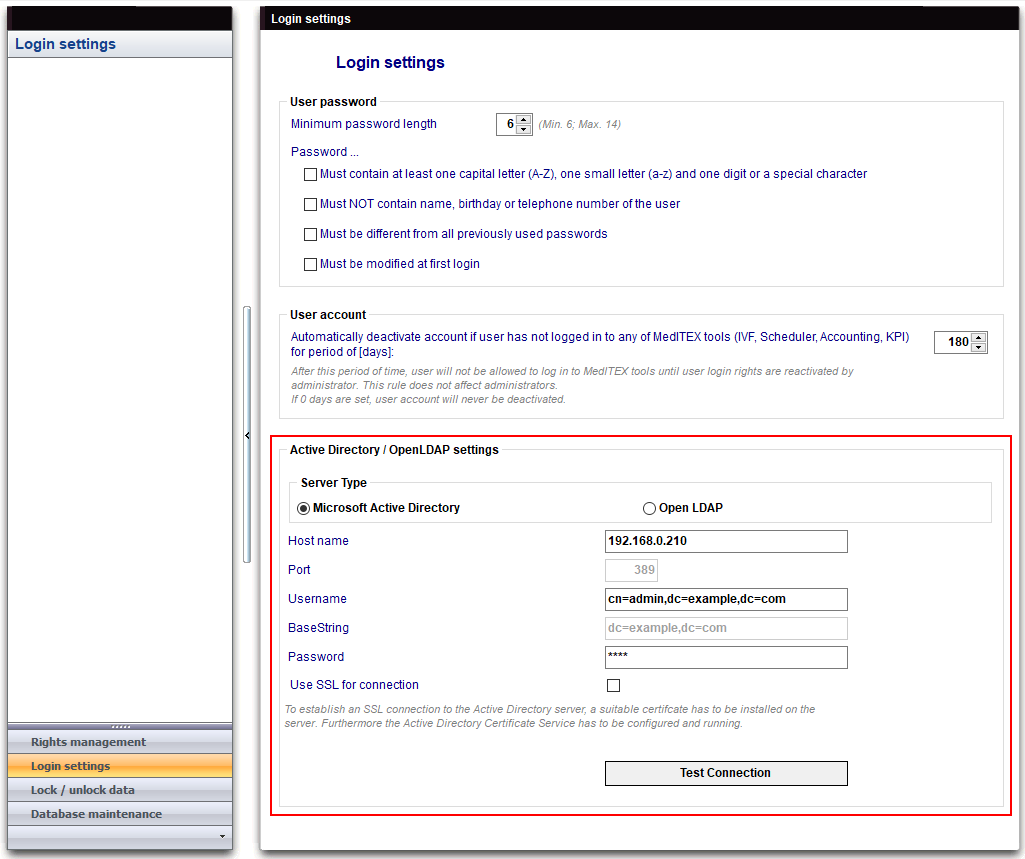Click the Host name input field
This screenshot has width=1025, height=859.
tap(726, 541)
